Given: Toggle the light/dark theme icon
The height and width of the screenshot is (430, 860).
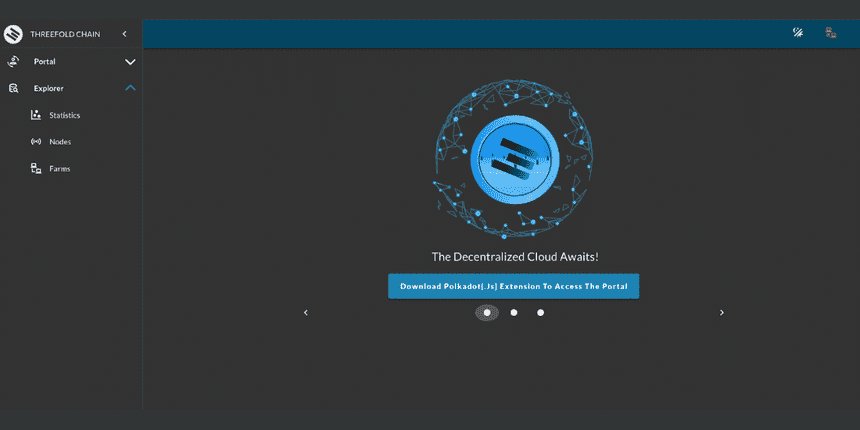Looking at the screenshot, I should (x=798, y=32).
